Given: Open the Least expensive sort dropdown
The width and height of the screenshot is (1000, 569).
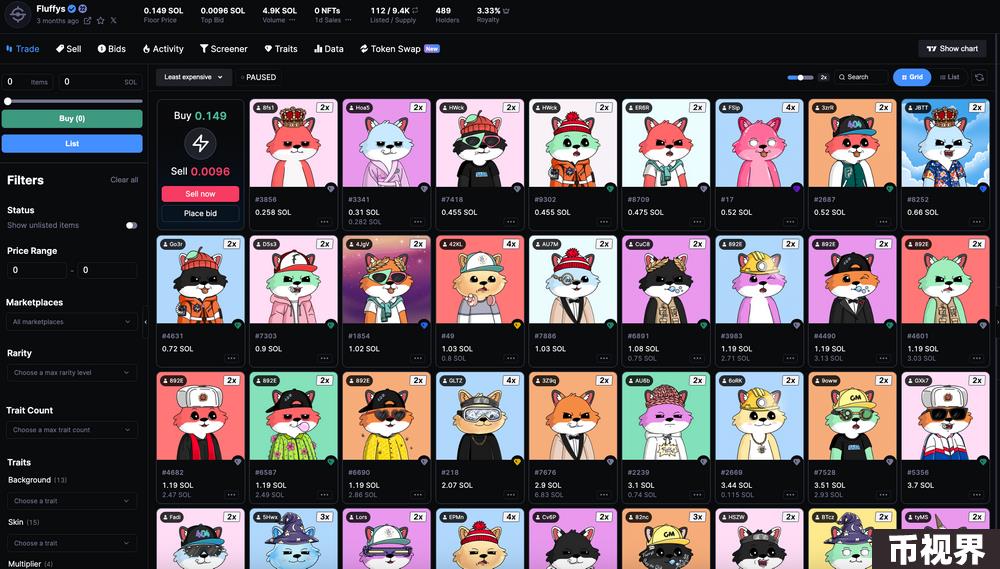Looking at the screenshot, I should coord(194,77).
